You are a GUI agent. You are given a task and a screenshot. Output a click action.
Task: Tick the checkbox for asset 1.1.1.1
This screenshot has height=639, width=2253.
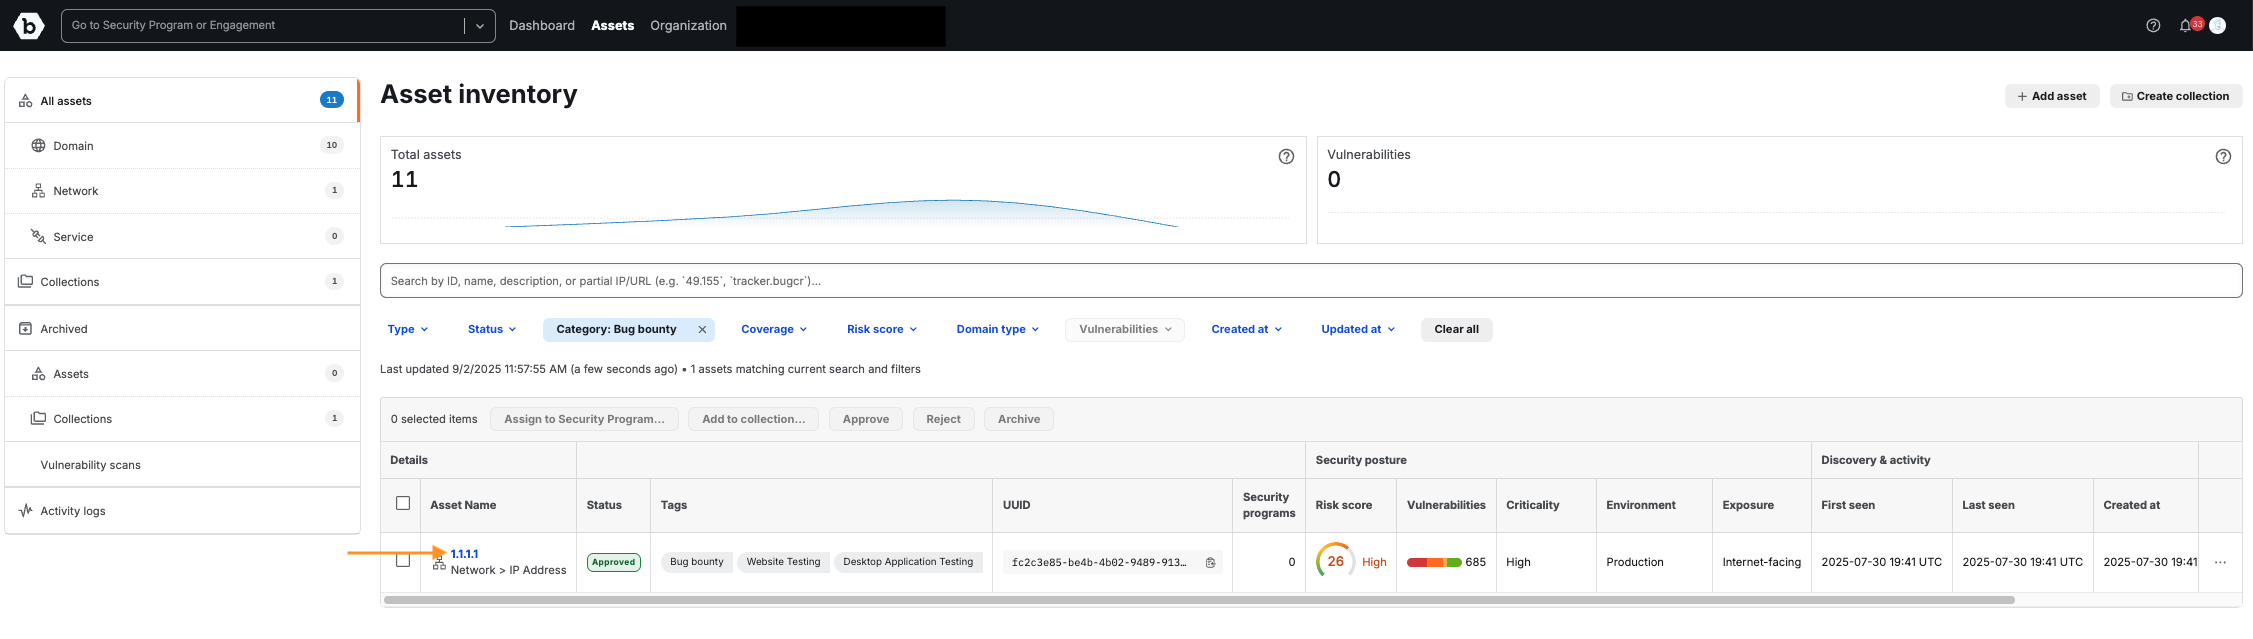[403, 561]
